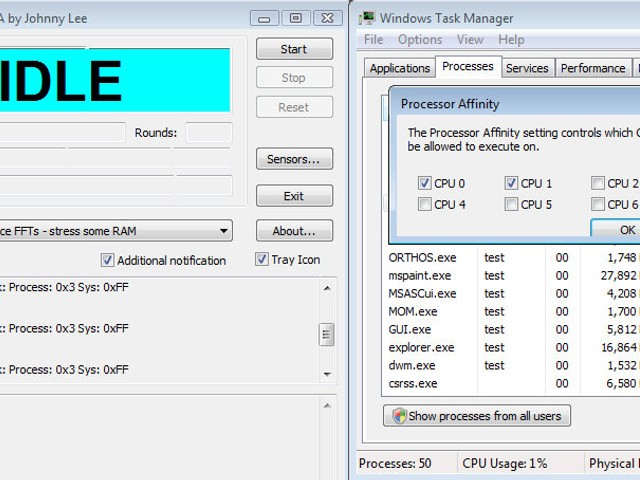Select mspaint.exe process row

point(512,276)
